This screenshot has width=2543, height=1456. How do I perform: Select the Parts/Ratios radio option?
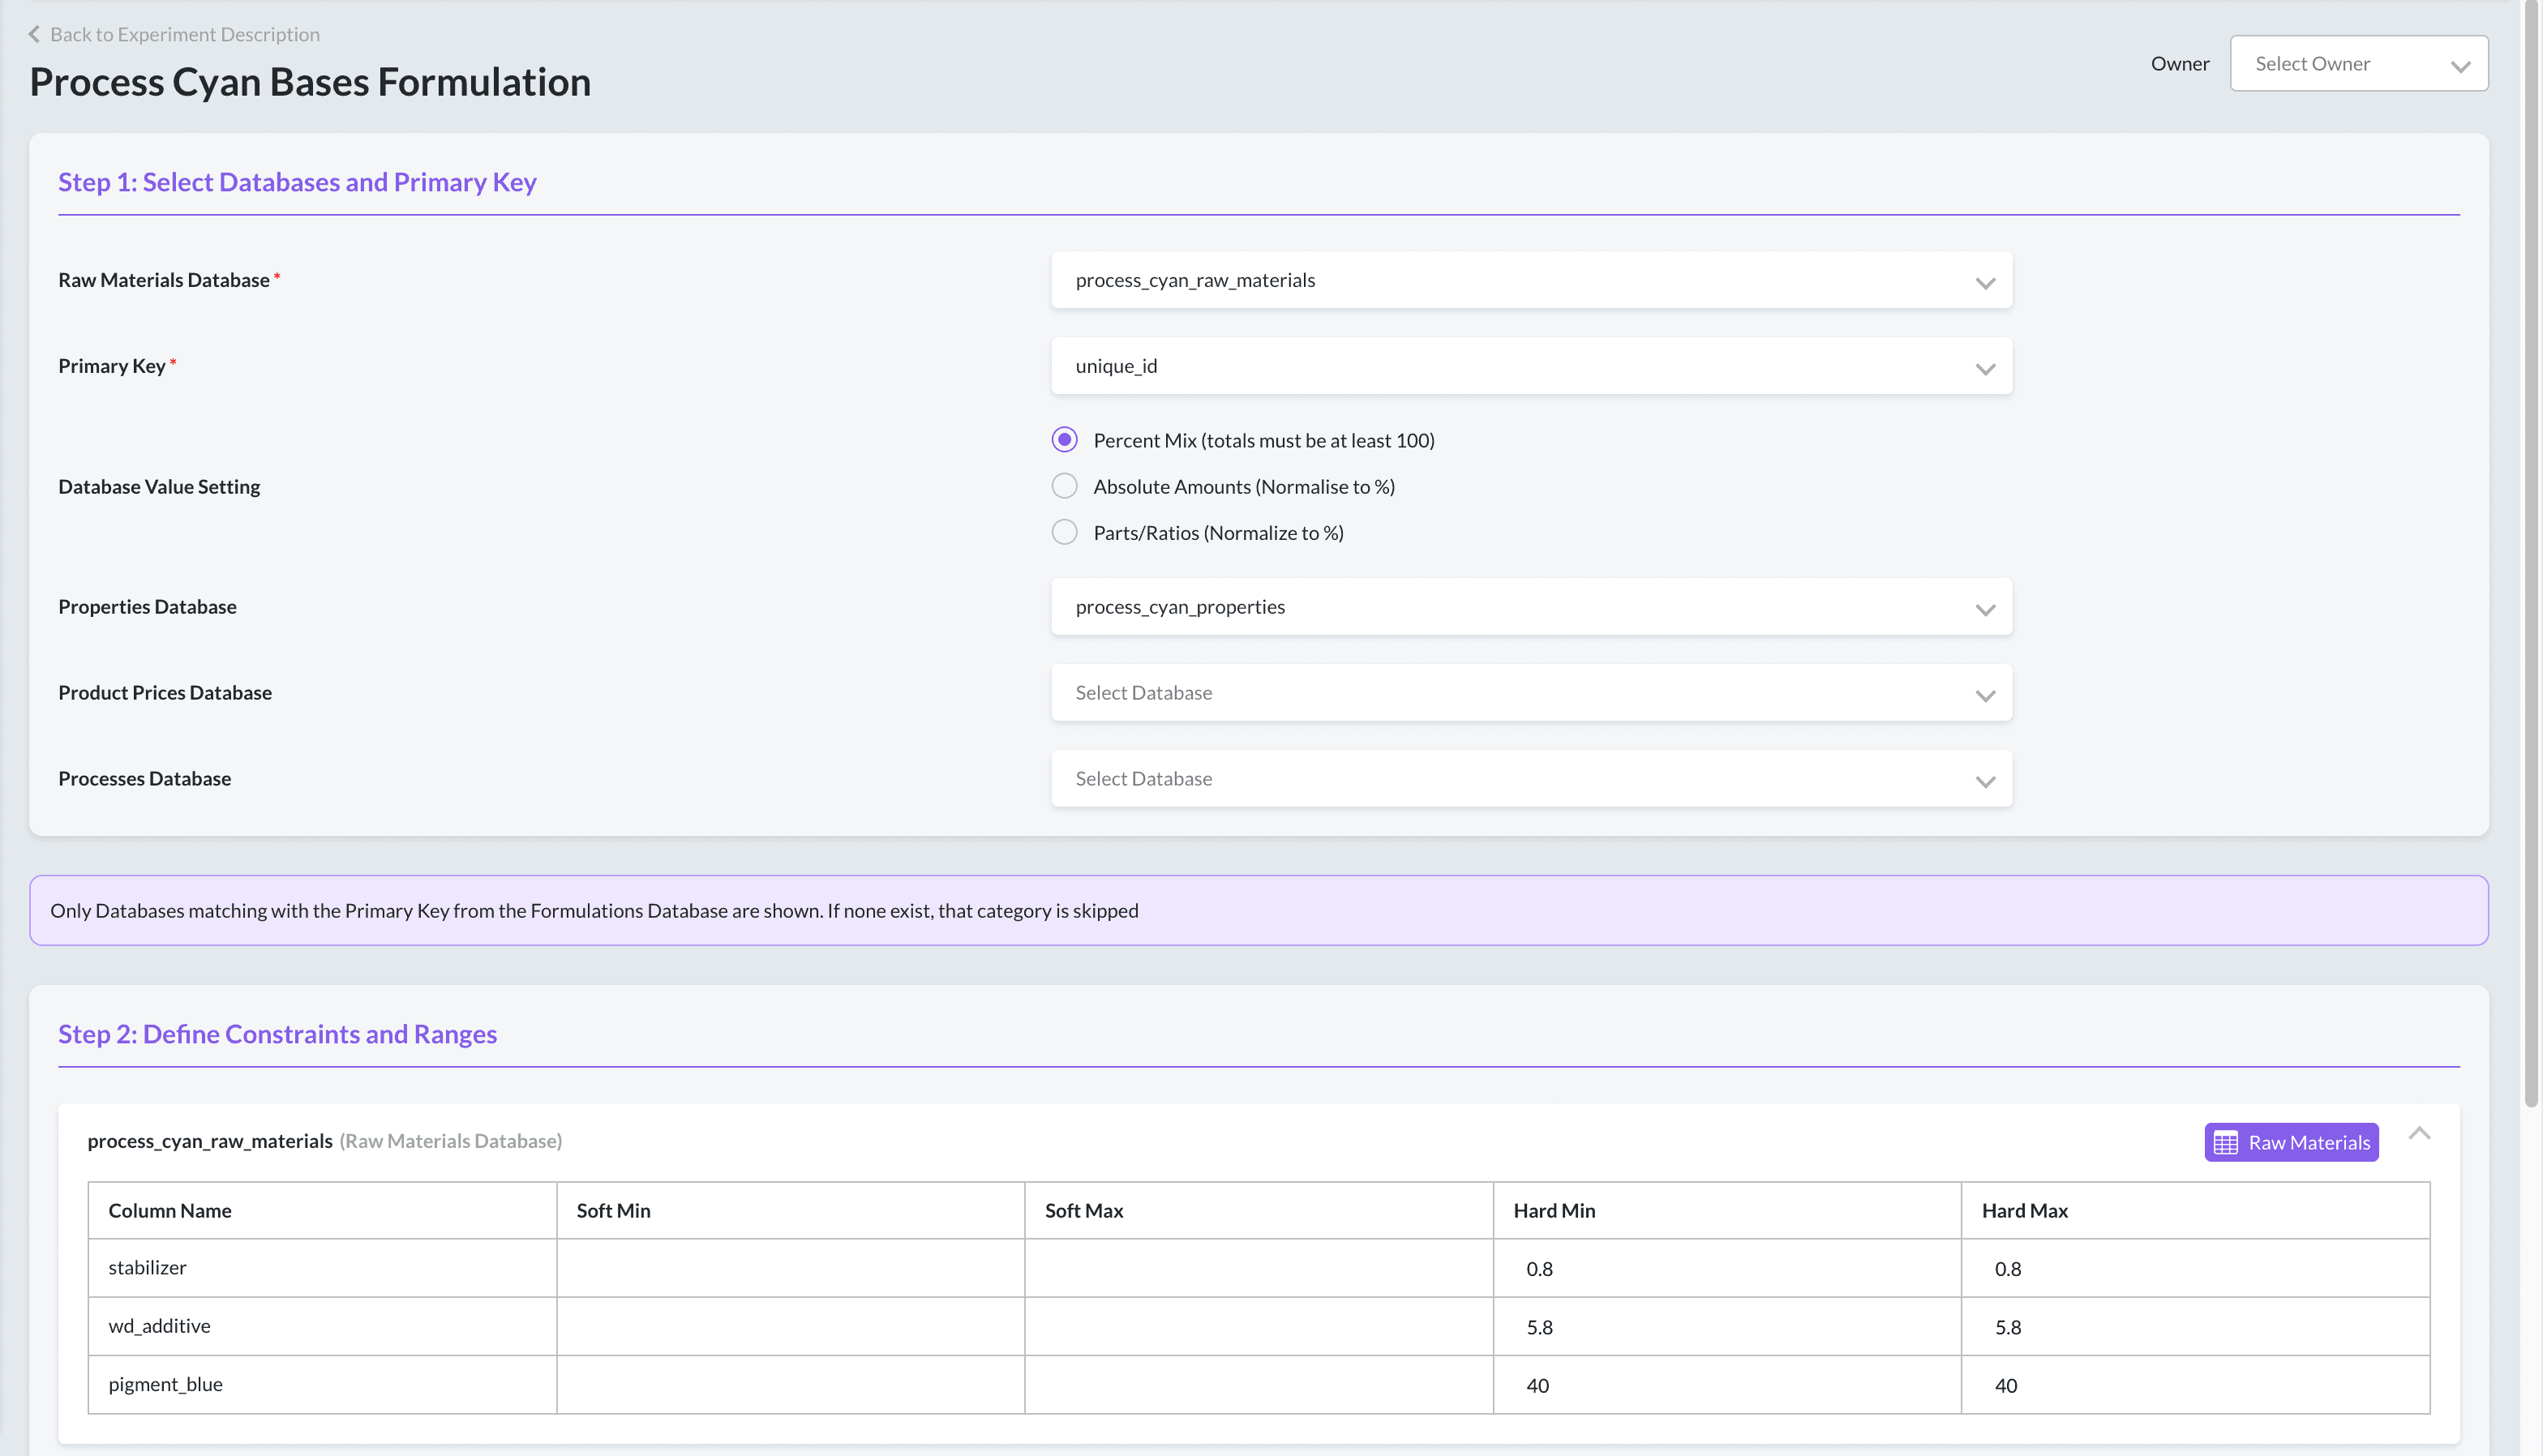click(x=1064, y=532)
